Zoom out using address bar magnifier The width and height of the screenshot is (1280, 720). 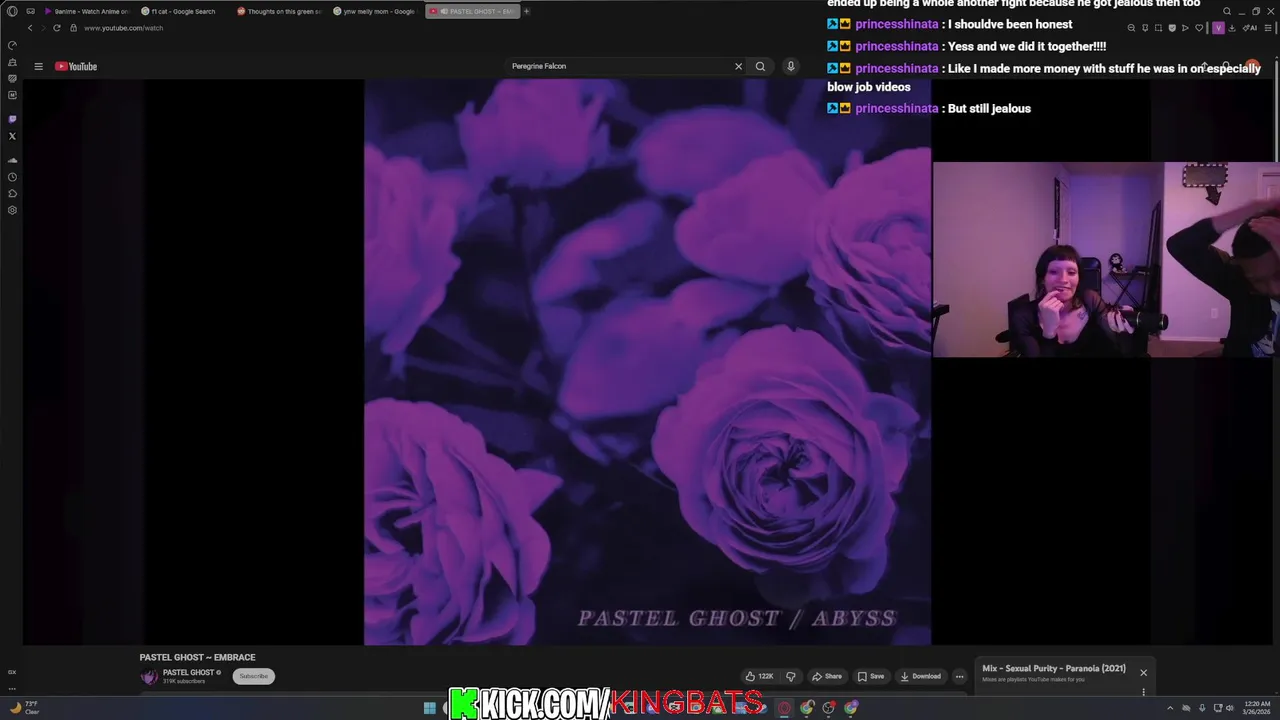[x=1131, y=28]
